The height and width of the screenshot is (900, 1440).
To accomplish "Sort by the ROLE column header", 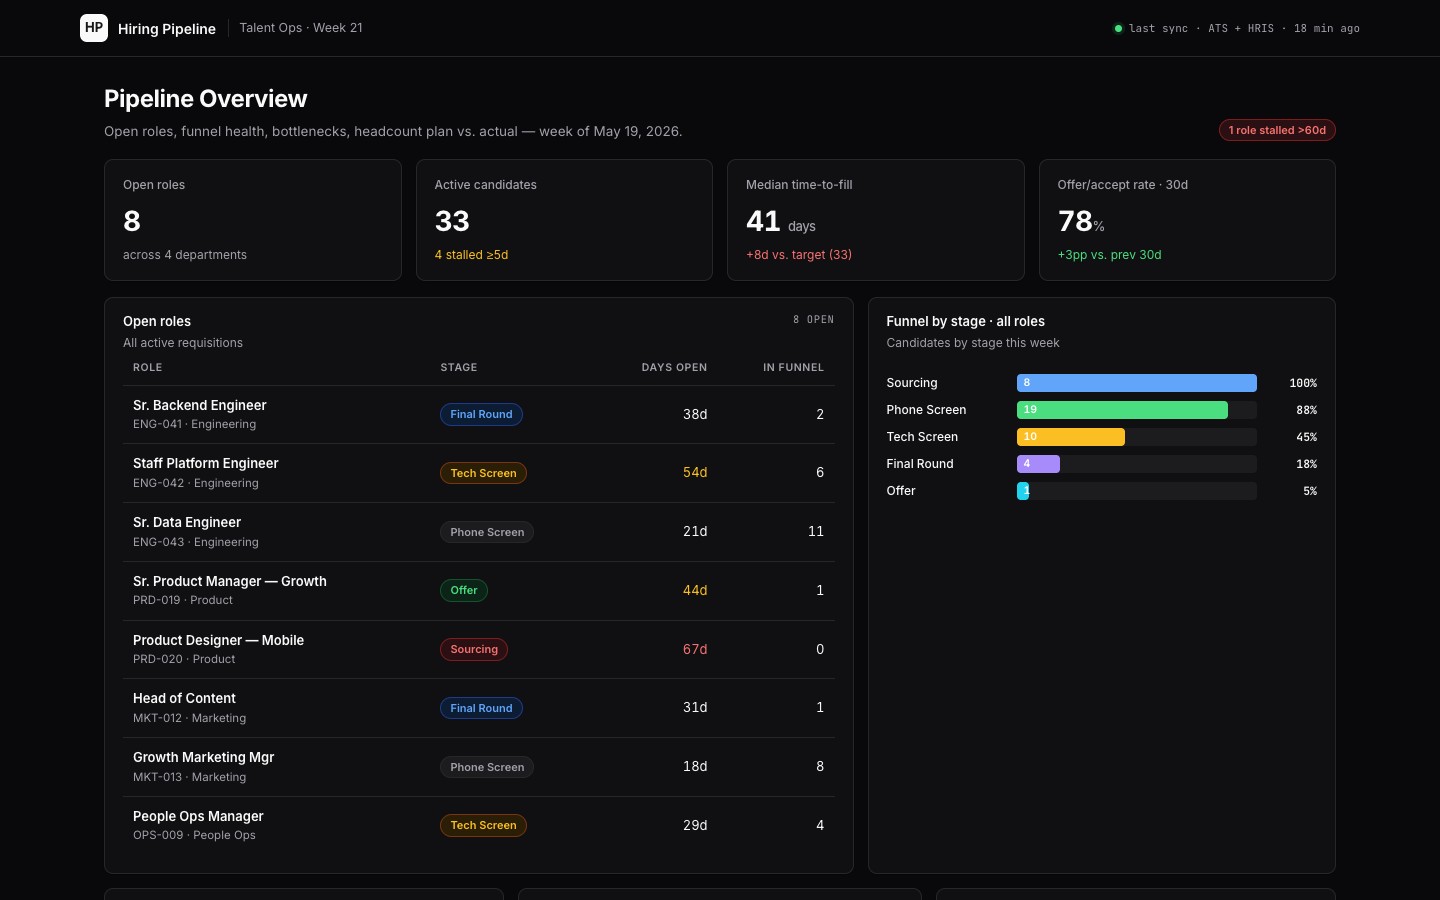I will click(x=147, y=367).
